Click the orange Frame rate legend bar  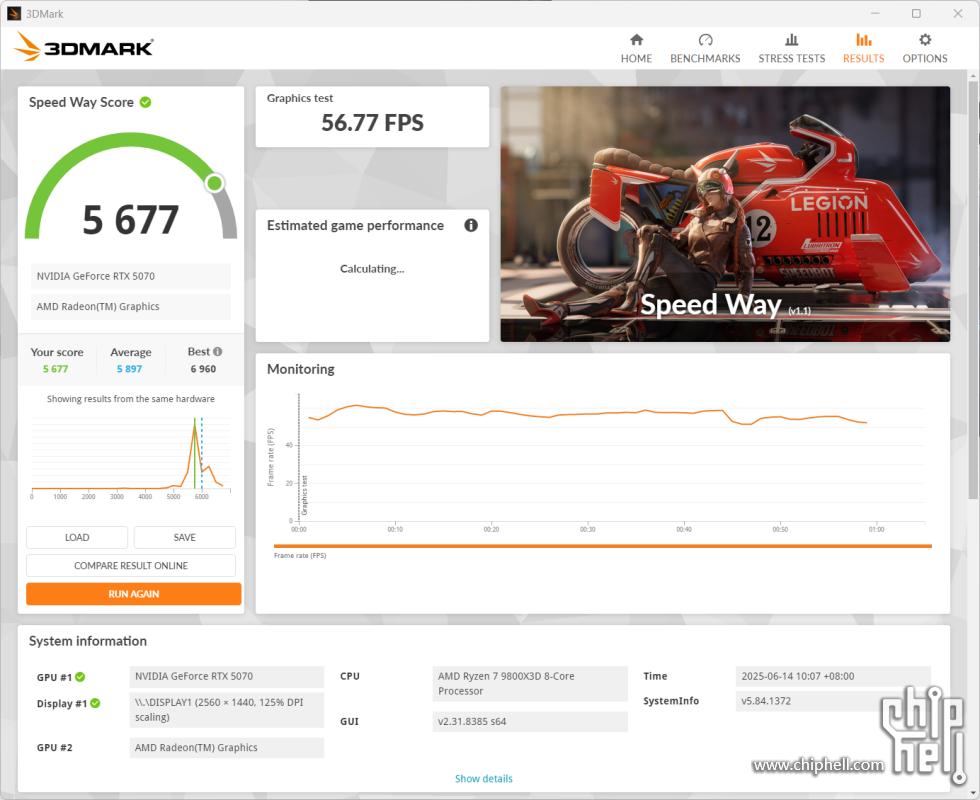(602, 546)
